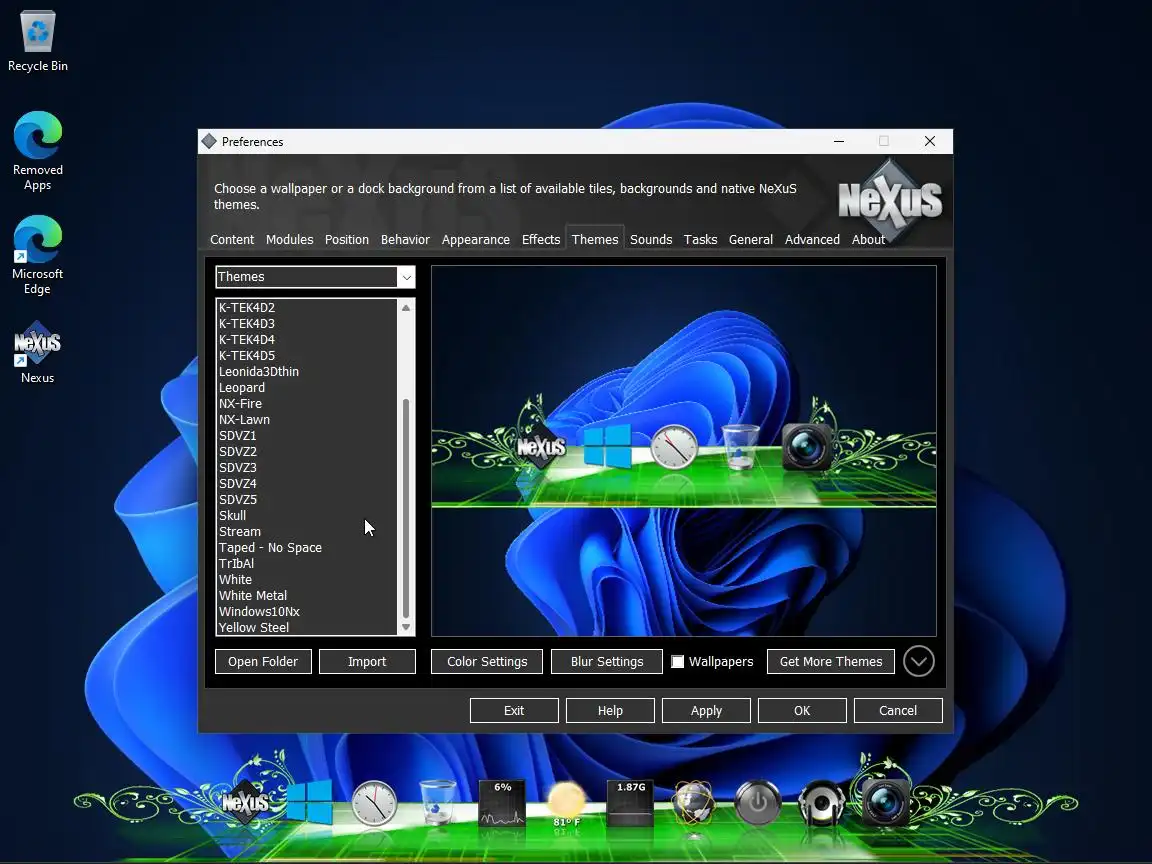Select the K-TEK4D5 theme
This screenshot has width=1152, height=864.
point(307,356)
